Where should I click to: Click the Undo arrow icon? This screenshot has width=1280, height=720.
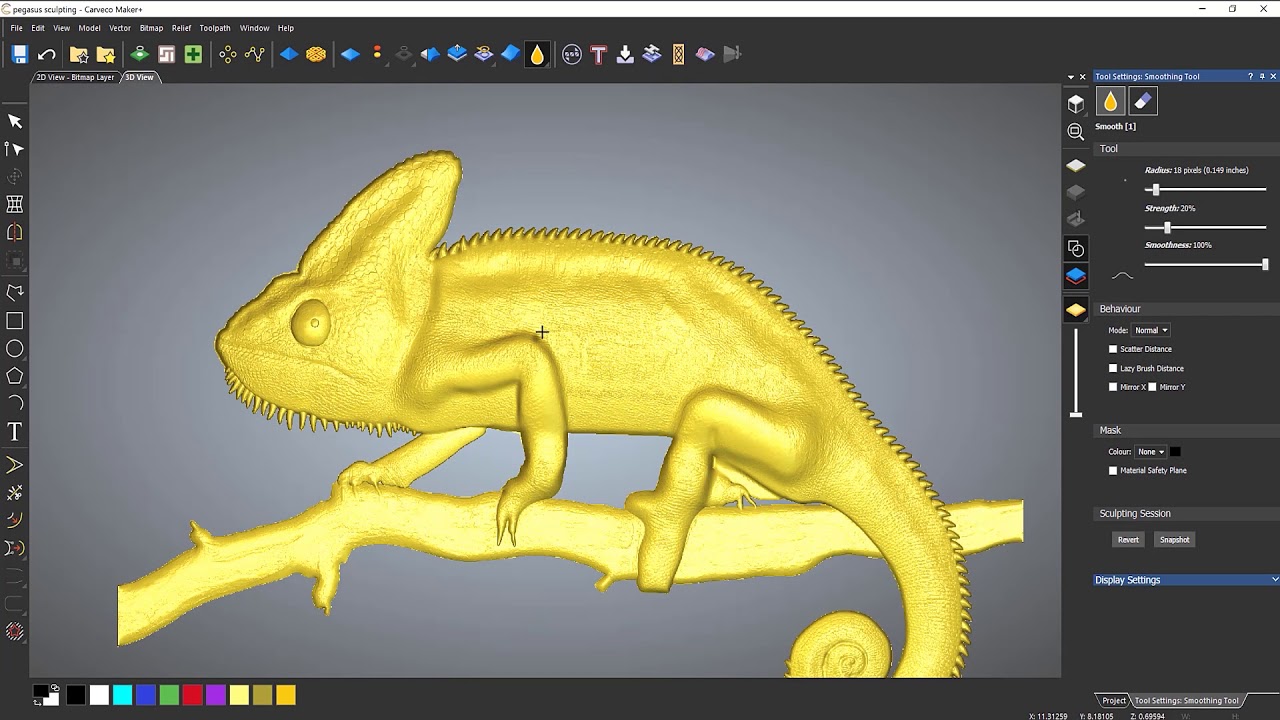point(47,54)
